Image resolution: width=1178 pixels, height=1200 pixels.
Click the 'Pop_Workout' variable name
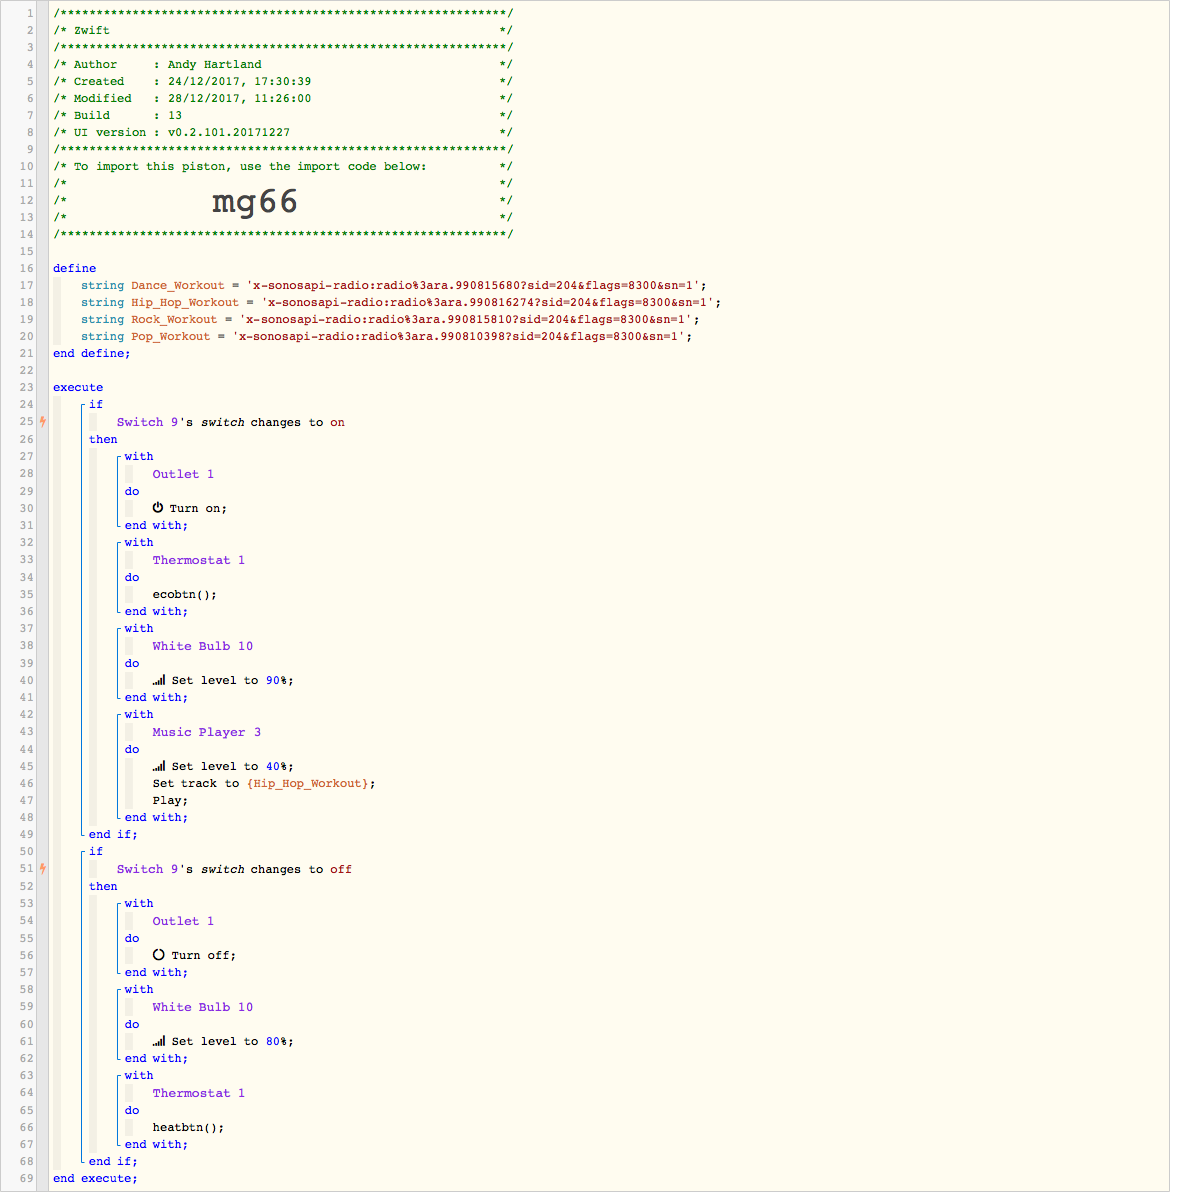pos(171,336)
